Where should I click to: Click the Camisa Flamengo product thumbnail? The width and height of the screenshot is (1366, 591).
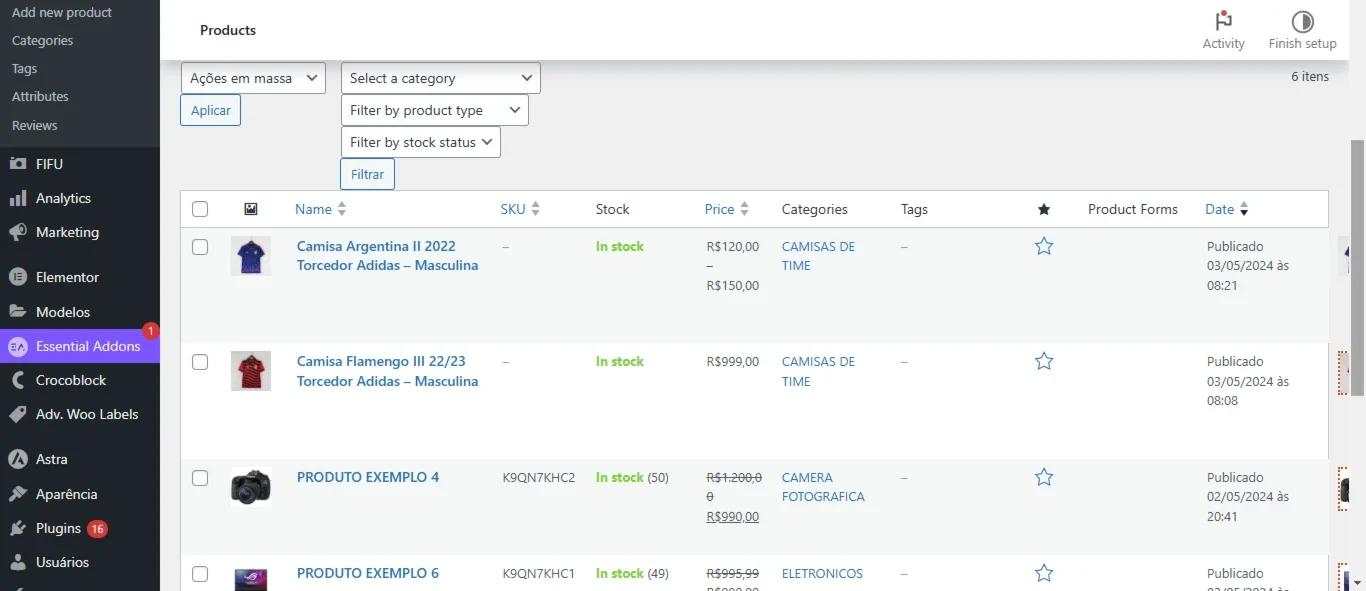[251, 371]
